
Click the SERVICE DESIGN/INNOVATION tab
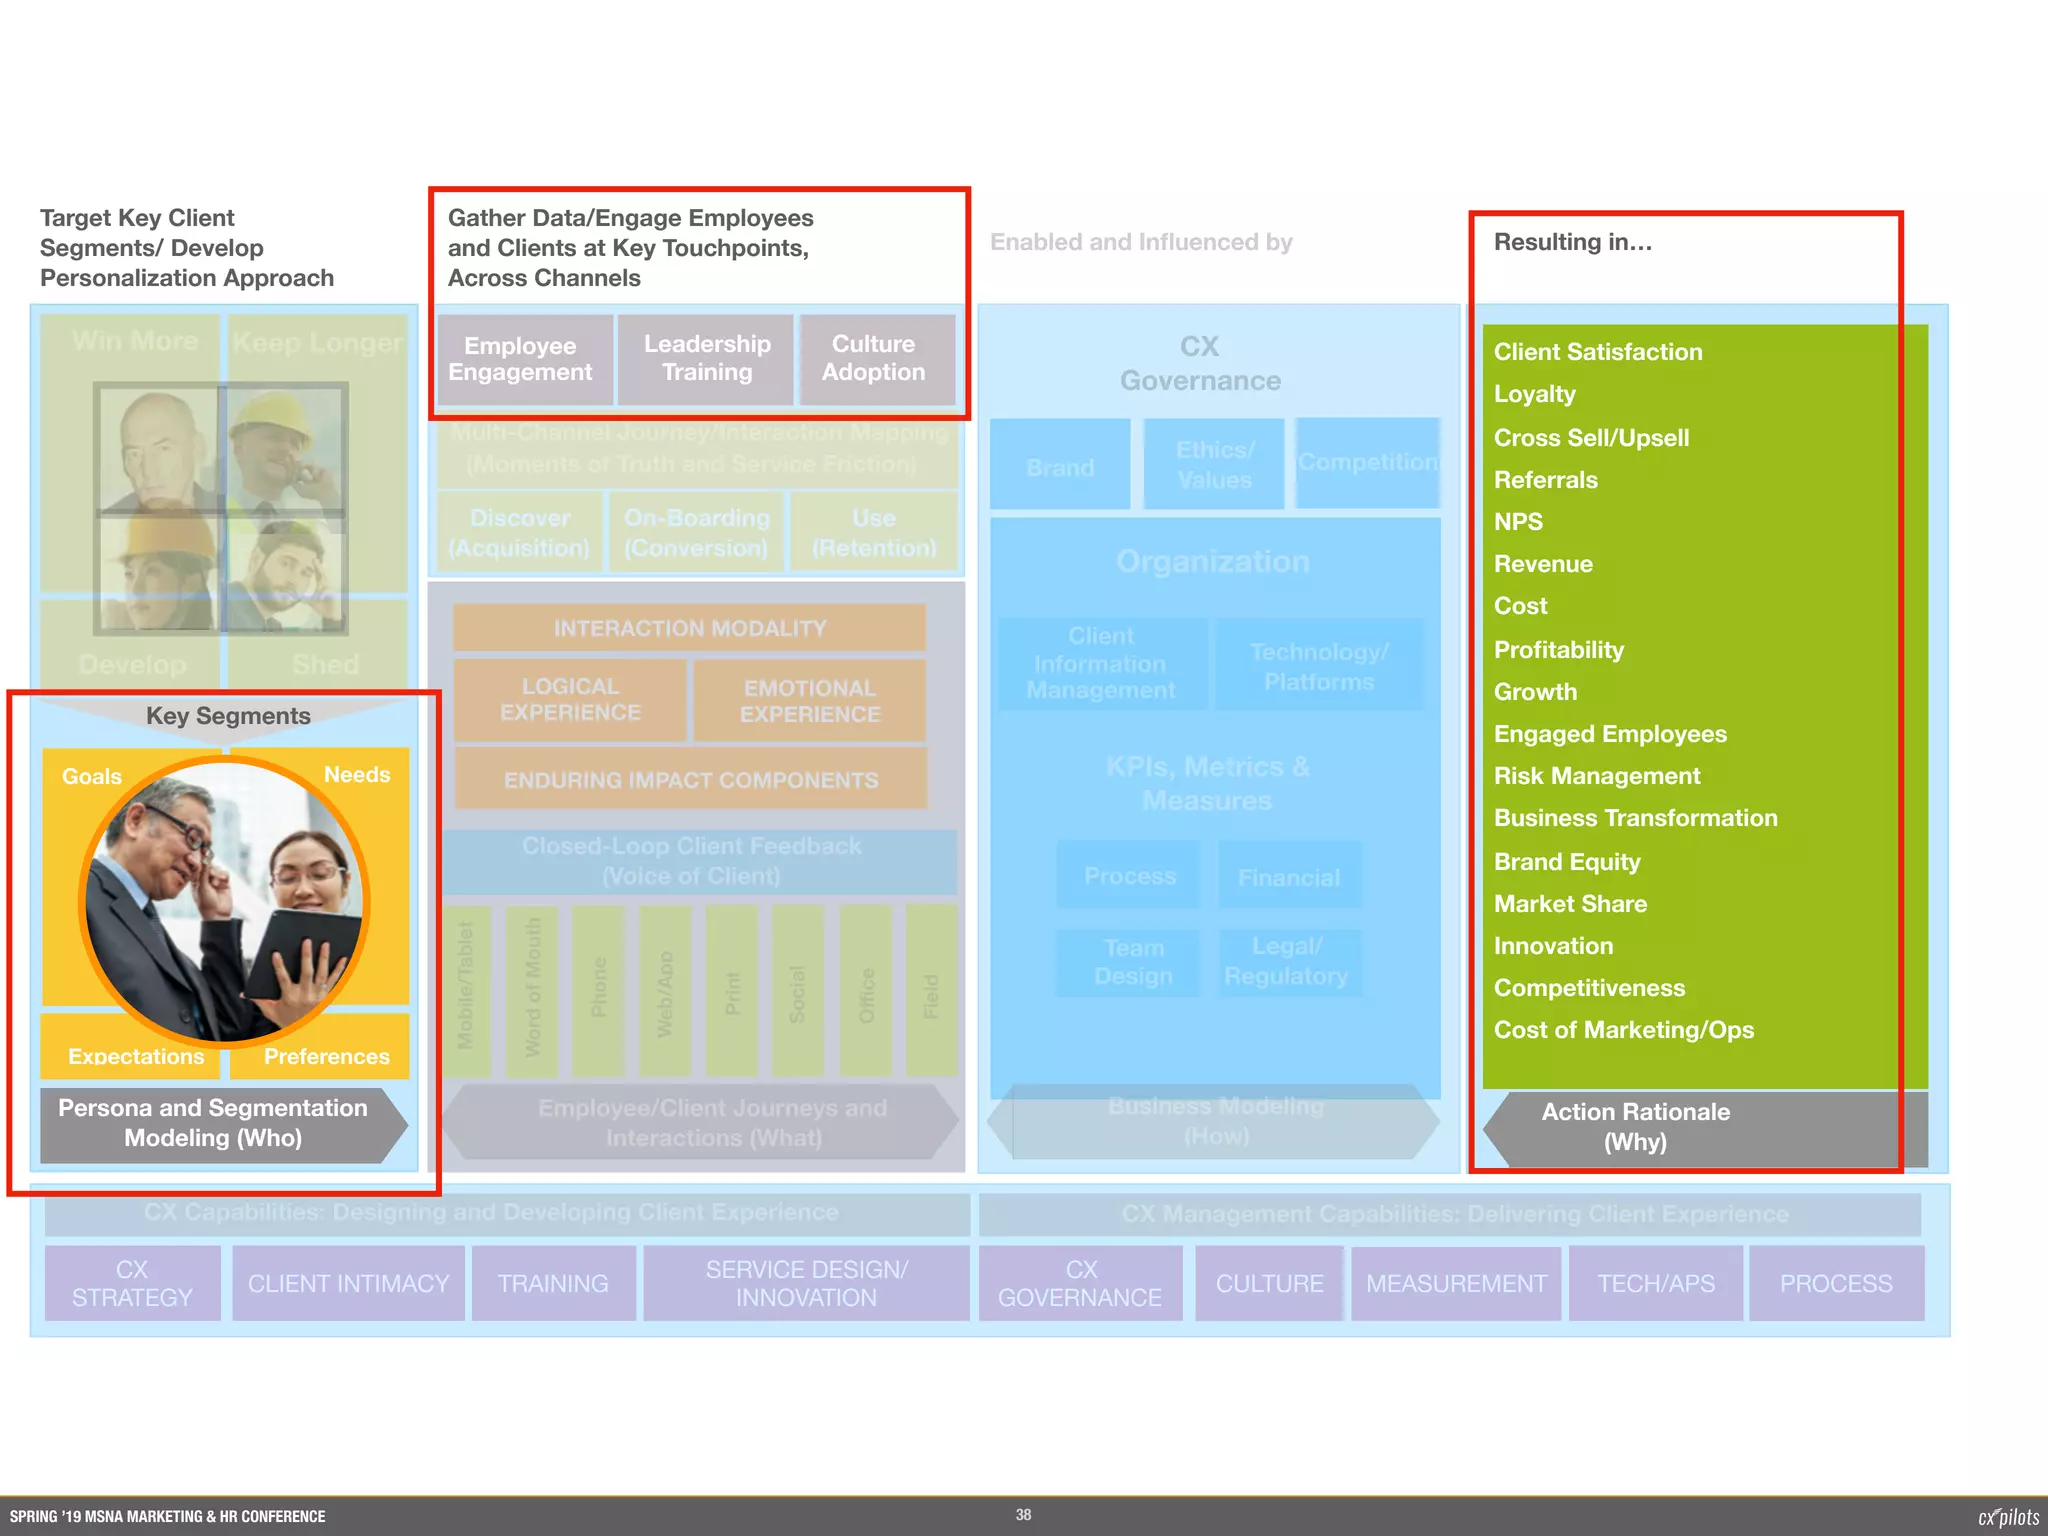click(806, 1283)
